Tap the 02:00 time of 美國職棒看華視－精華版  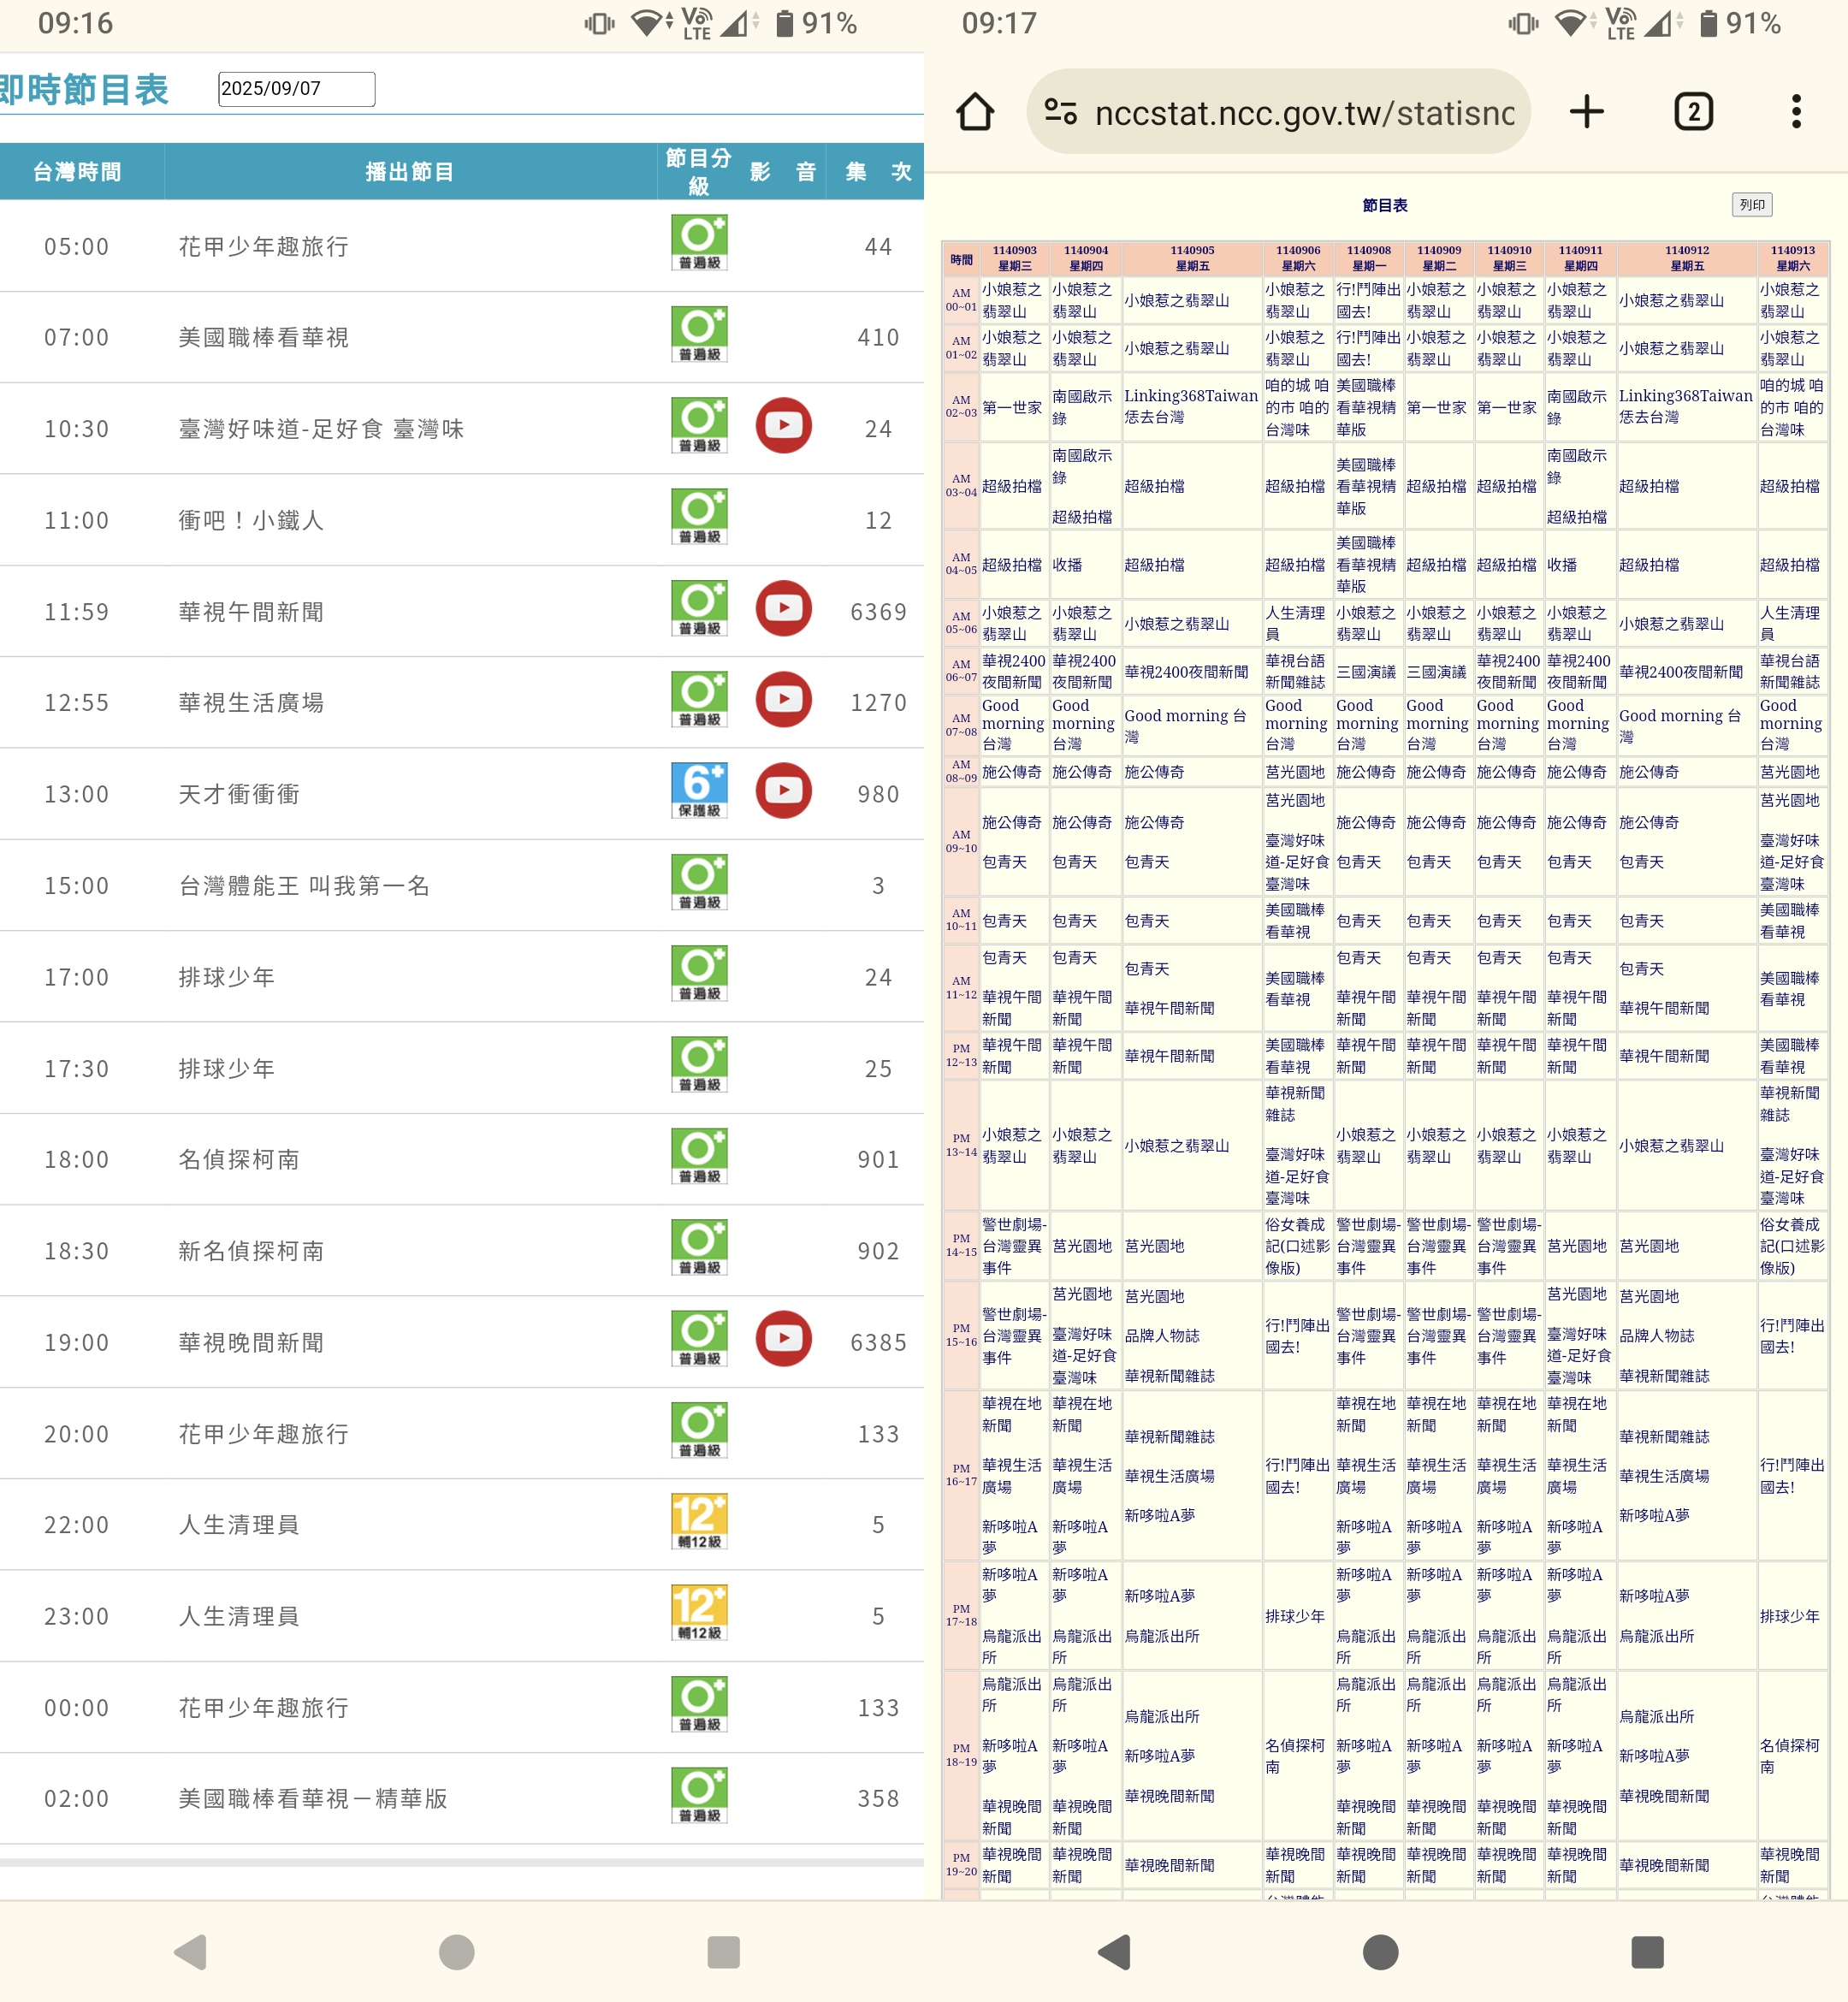click(77, 1799)
